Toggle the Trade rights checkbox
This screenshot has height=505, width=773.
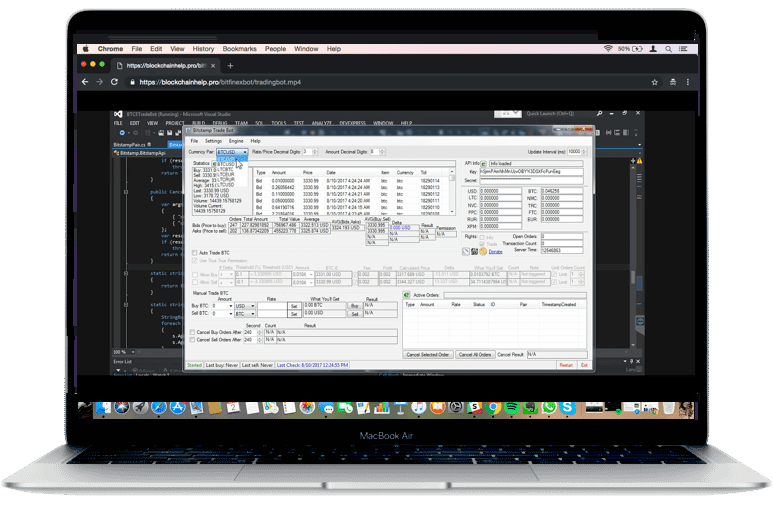click(482, 244)
